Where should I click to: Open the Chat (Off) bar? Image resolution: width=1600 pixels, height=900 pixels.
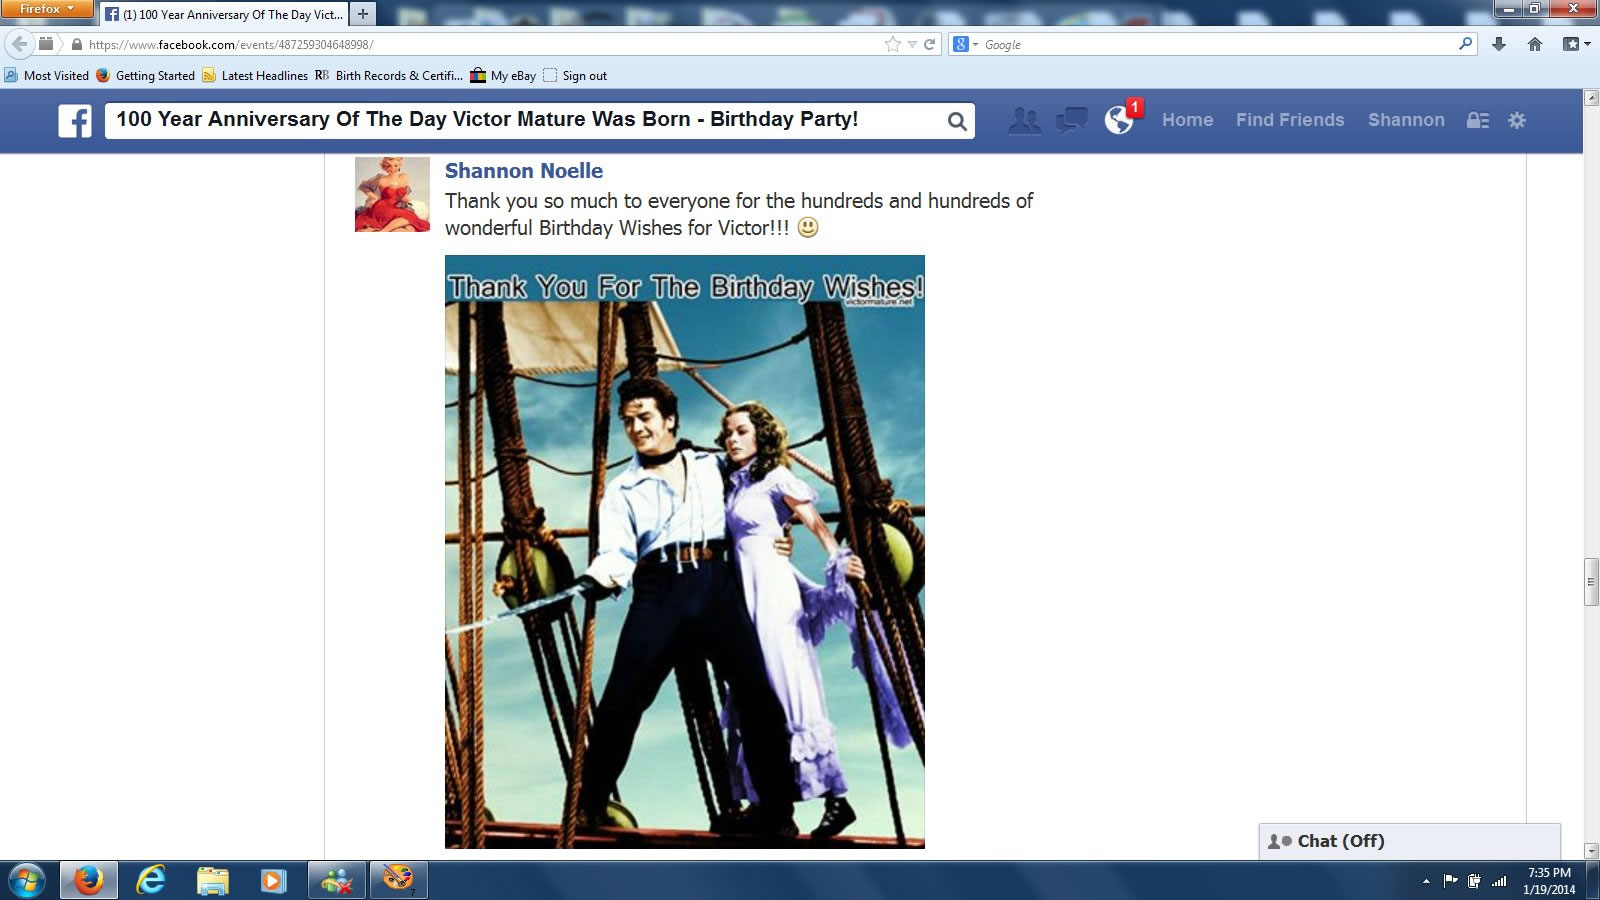coord(1409,841)
